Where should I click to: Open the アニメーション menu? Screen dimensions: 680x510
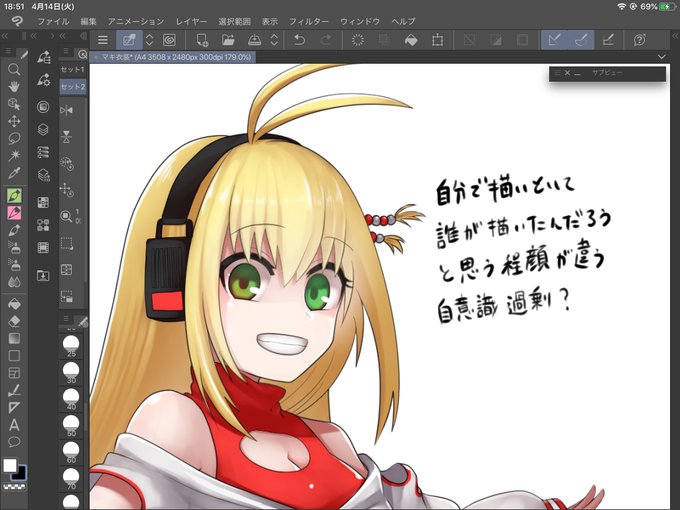136,21
